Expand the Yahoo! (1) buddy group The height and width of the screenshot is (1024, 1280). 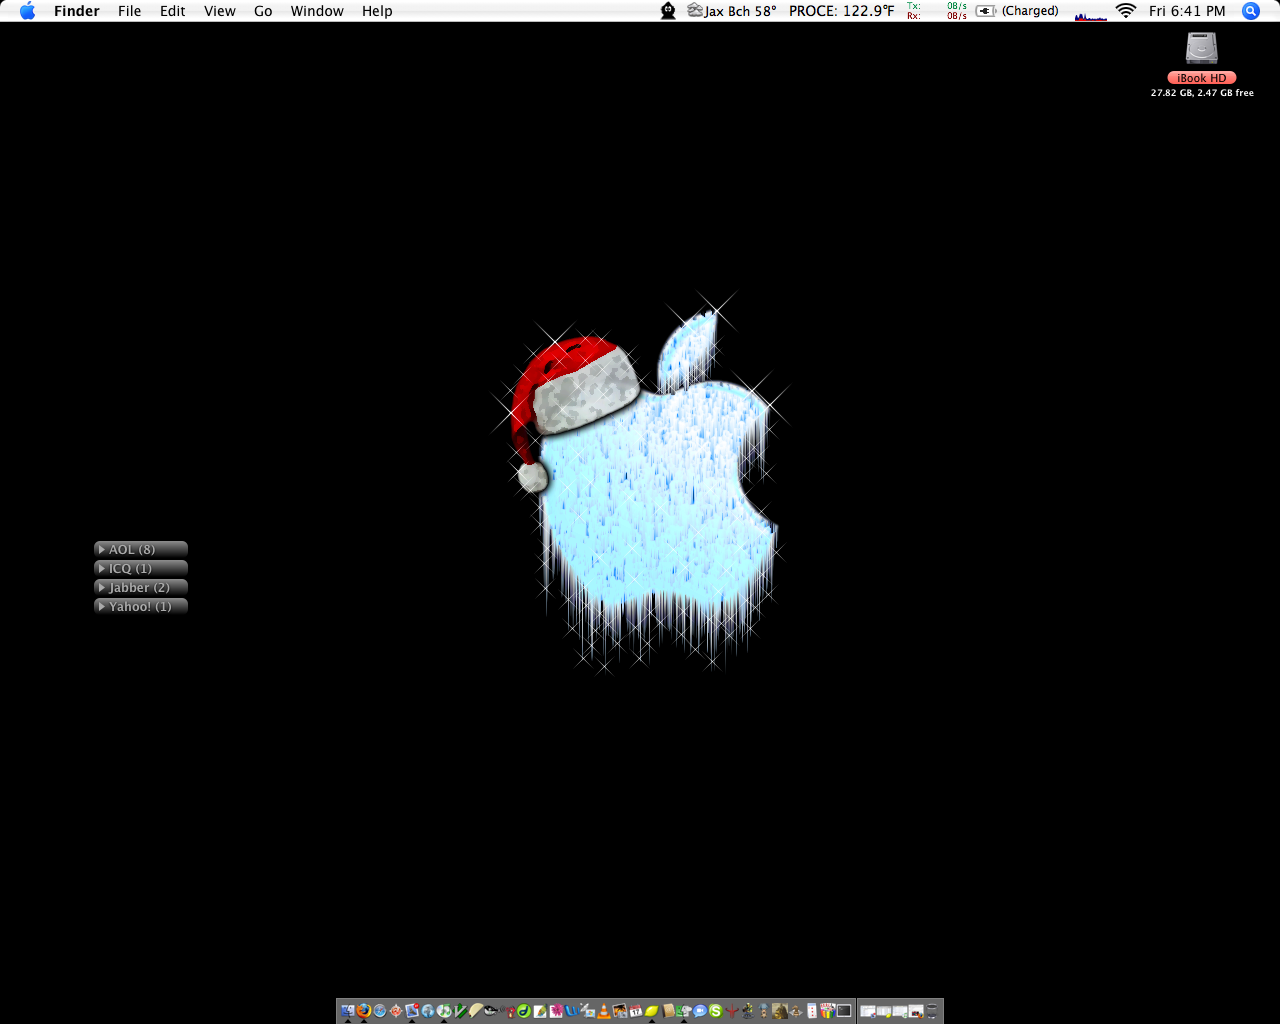pos(141,606)
